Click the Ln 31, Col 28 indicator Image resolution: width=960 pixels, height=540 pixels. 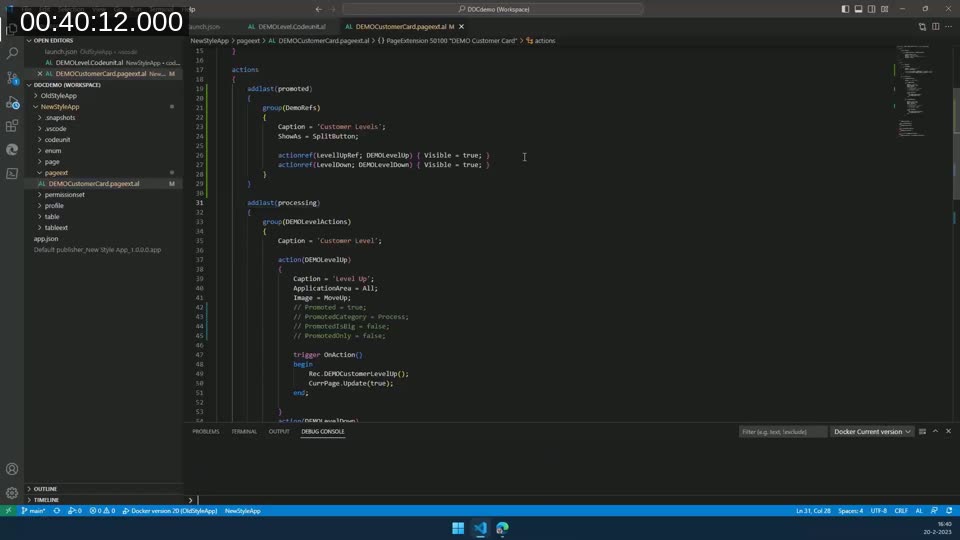pos(813,511)
